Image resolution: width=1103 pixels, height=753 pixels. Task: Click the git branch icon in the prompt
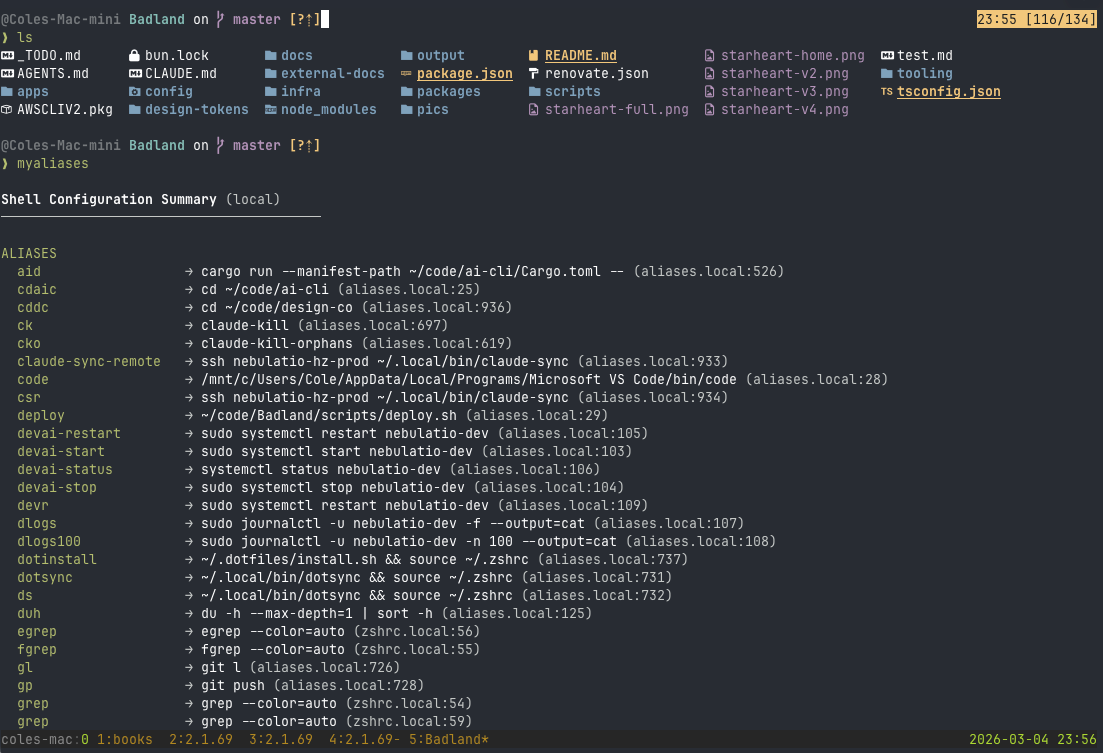[x=219, y=18]
